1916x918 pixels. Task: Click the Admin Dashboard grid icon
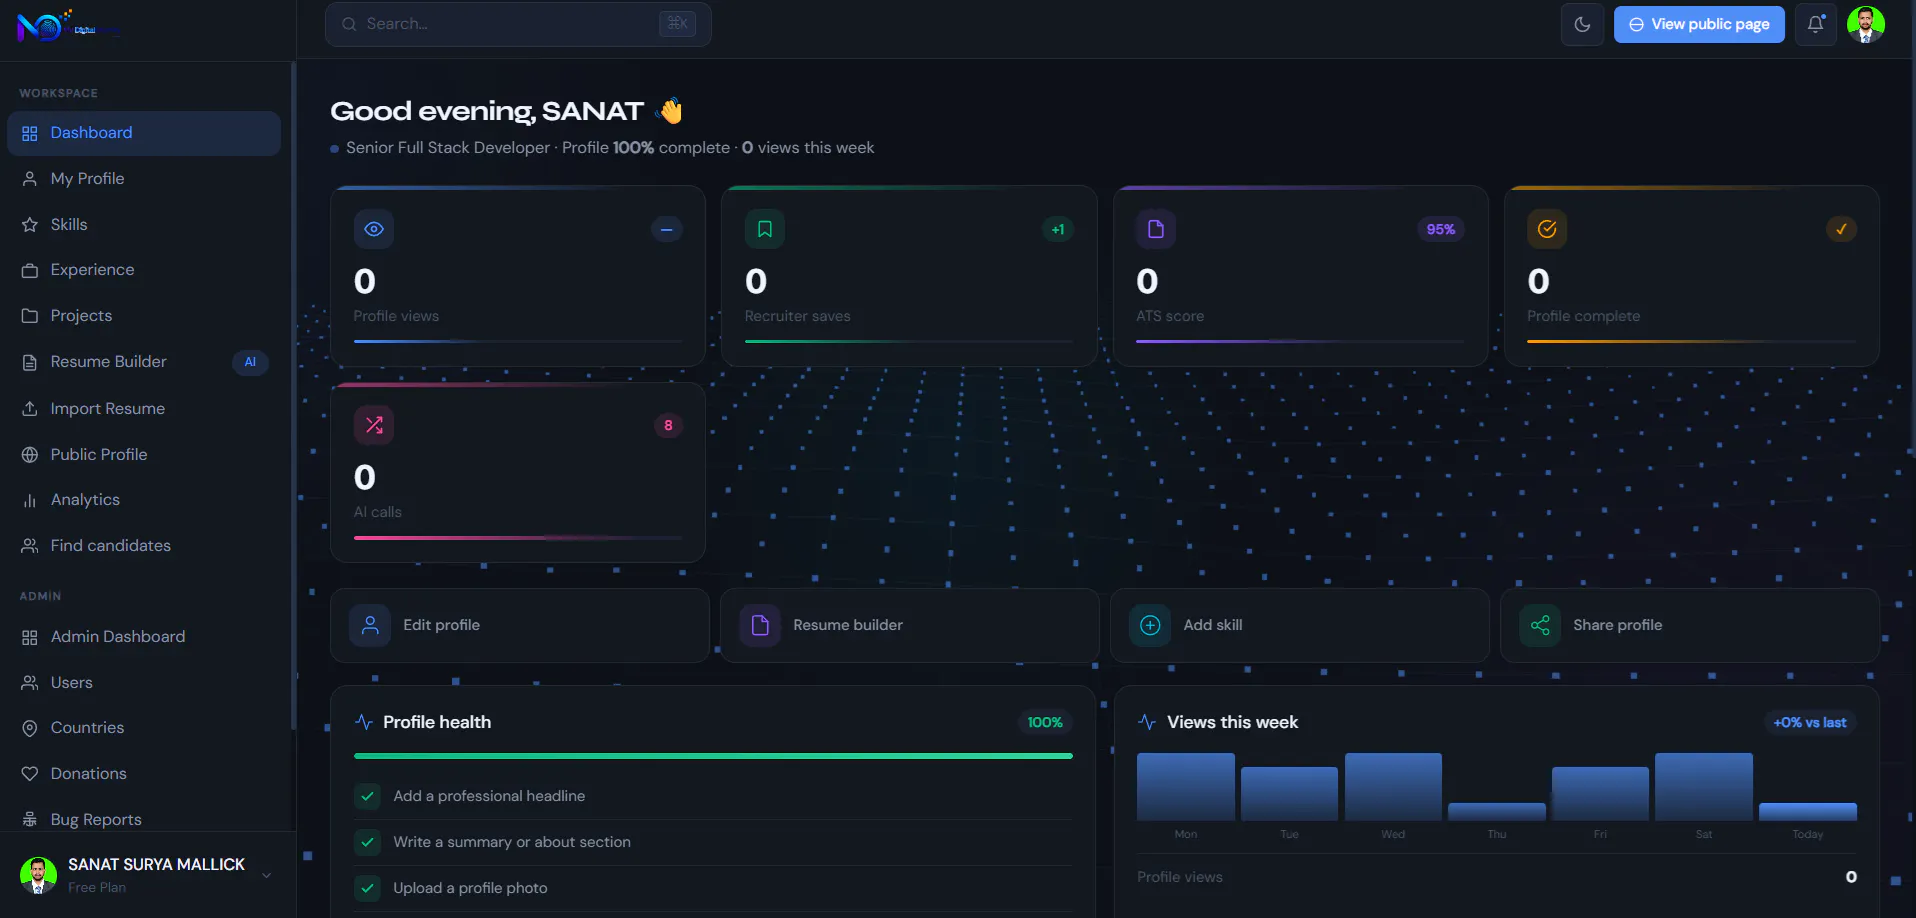click(x=30, y=637)
